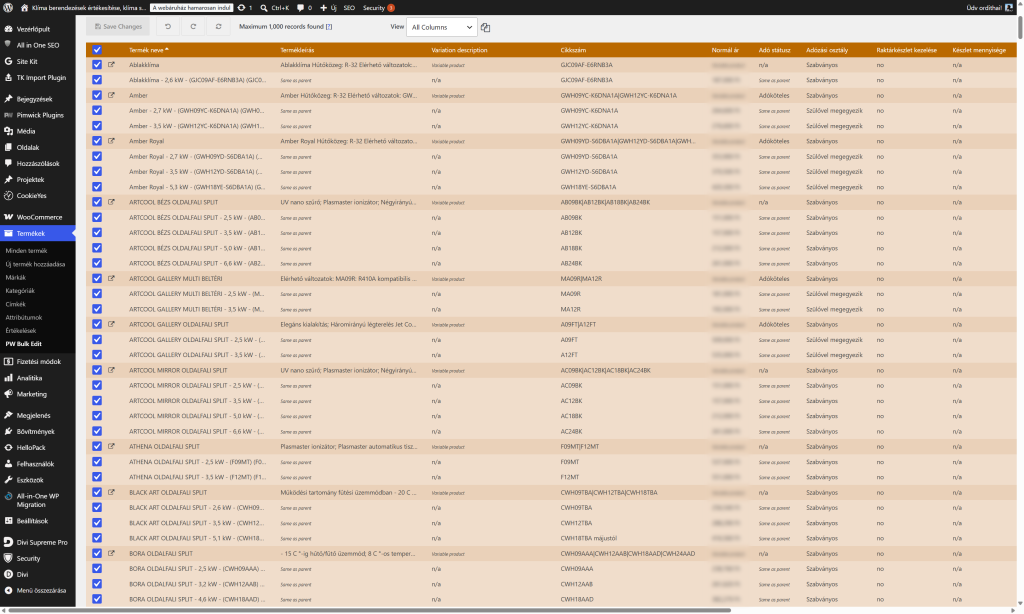1024x614 pixels.
Task: Uncheck BORA OLDALFALI SPLIT parent checkbox
Action: point(97,554)
